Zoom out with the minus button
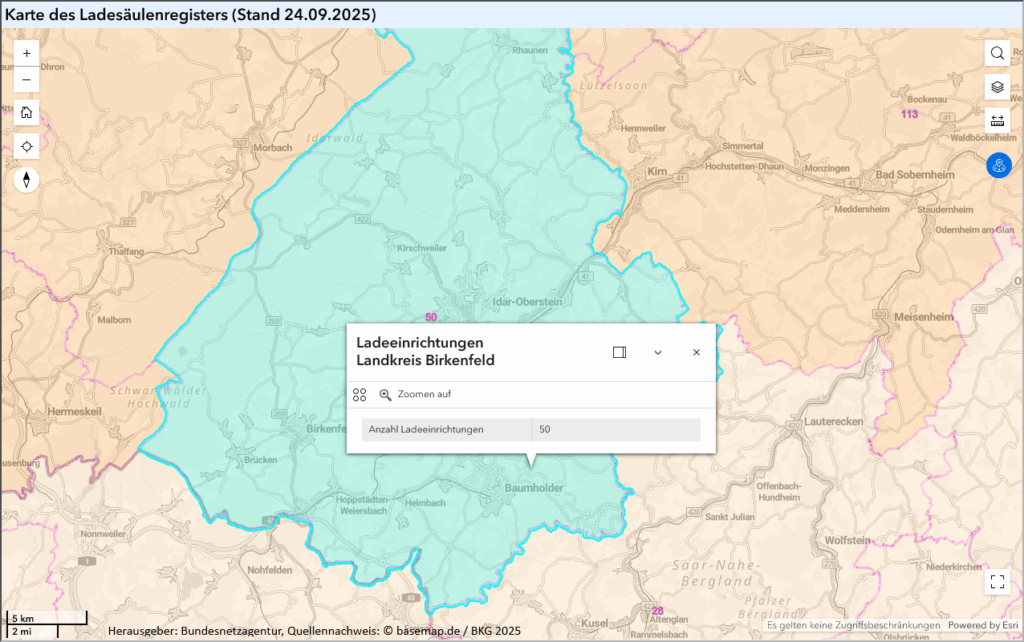The width and height of the screenshot is (1024, 642). [x=26, y=80]
